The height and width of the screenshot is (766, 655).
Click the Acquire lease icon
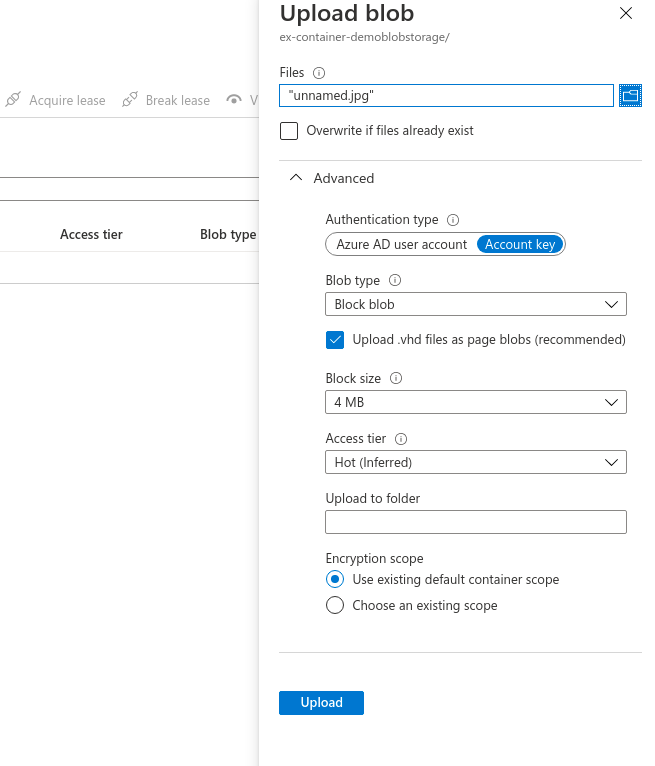coord(13,100)
